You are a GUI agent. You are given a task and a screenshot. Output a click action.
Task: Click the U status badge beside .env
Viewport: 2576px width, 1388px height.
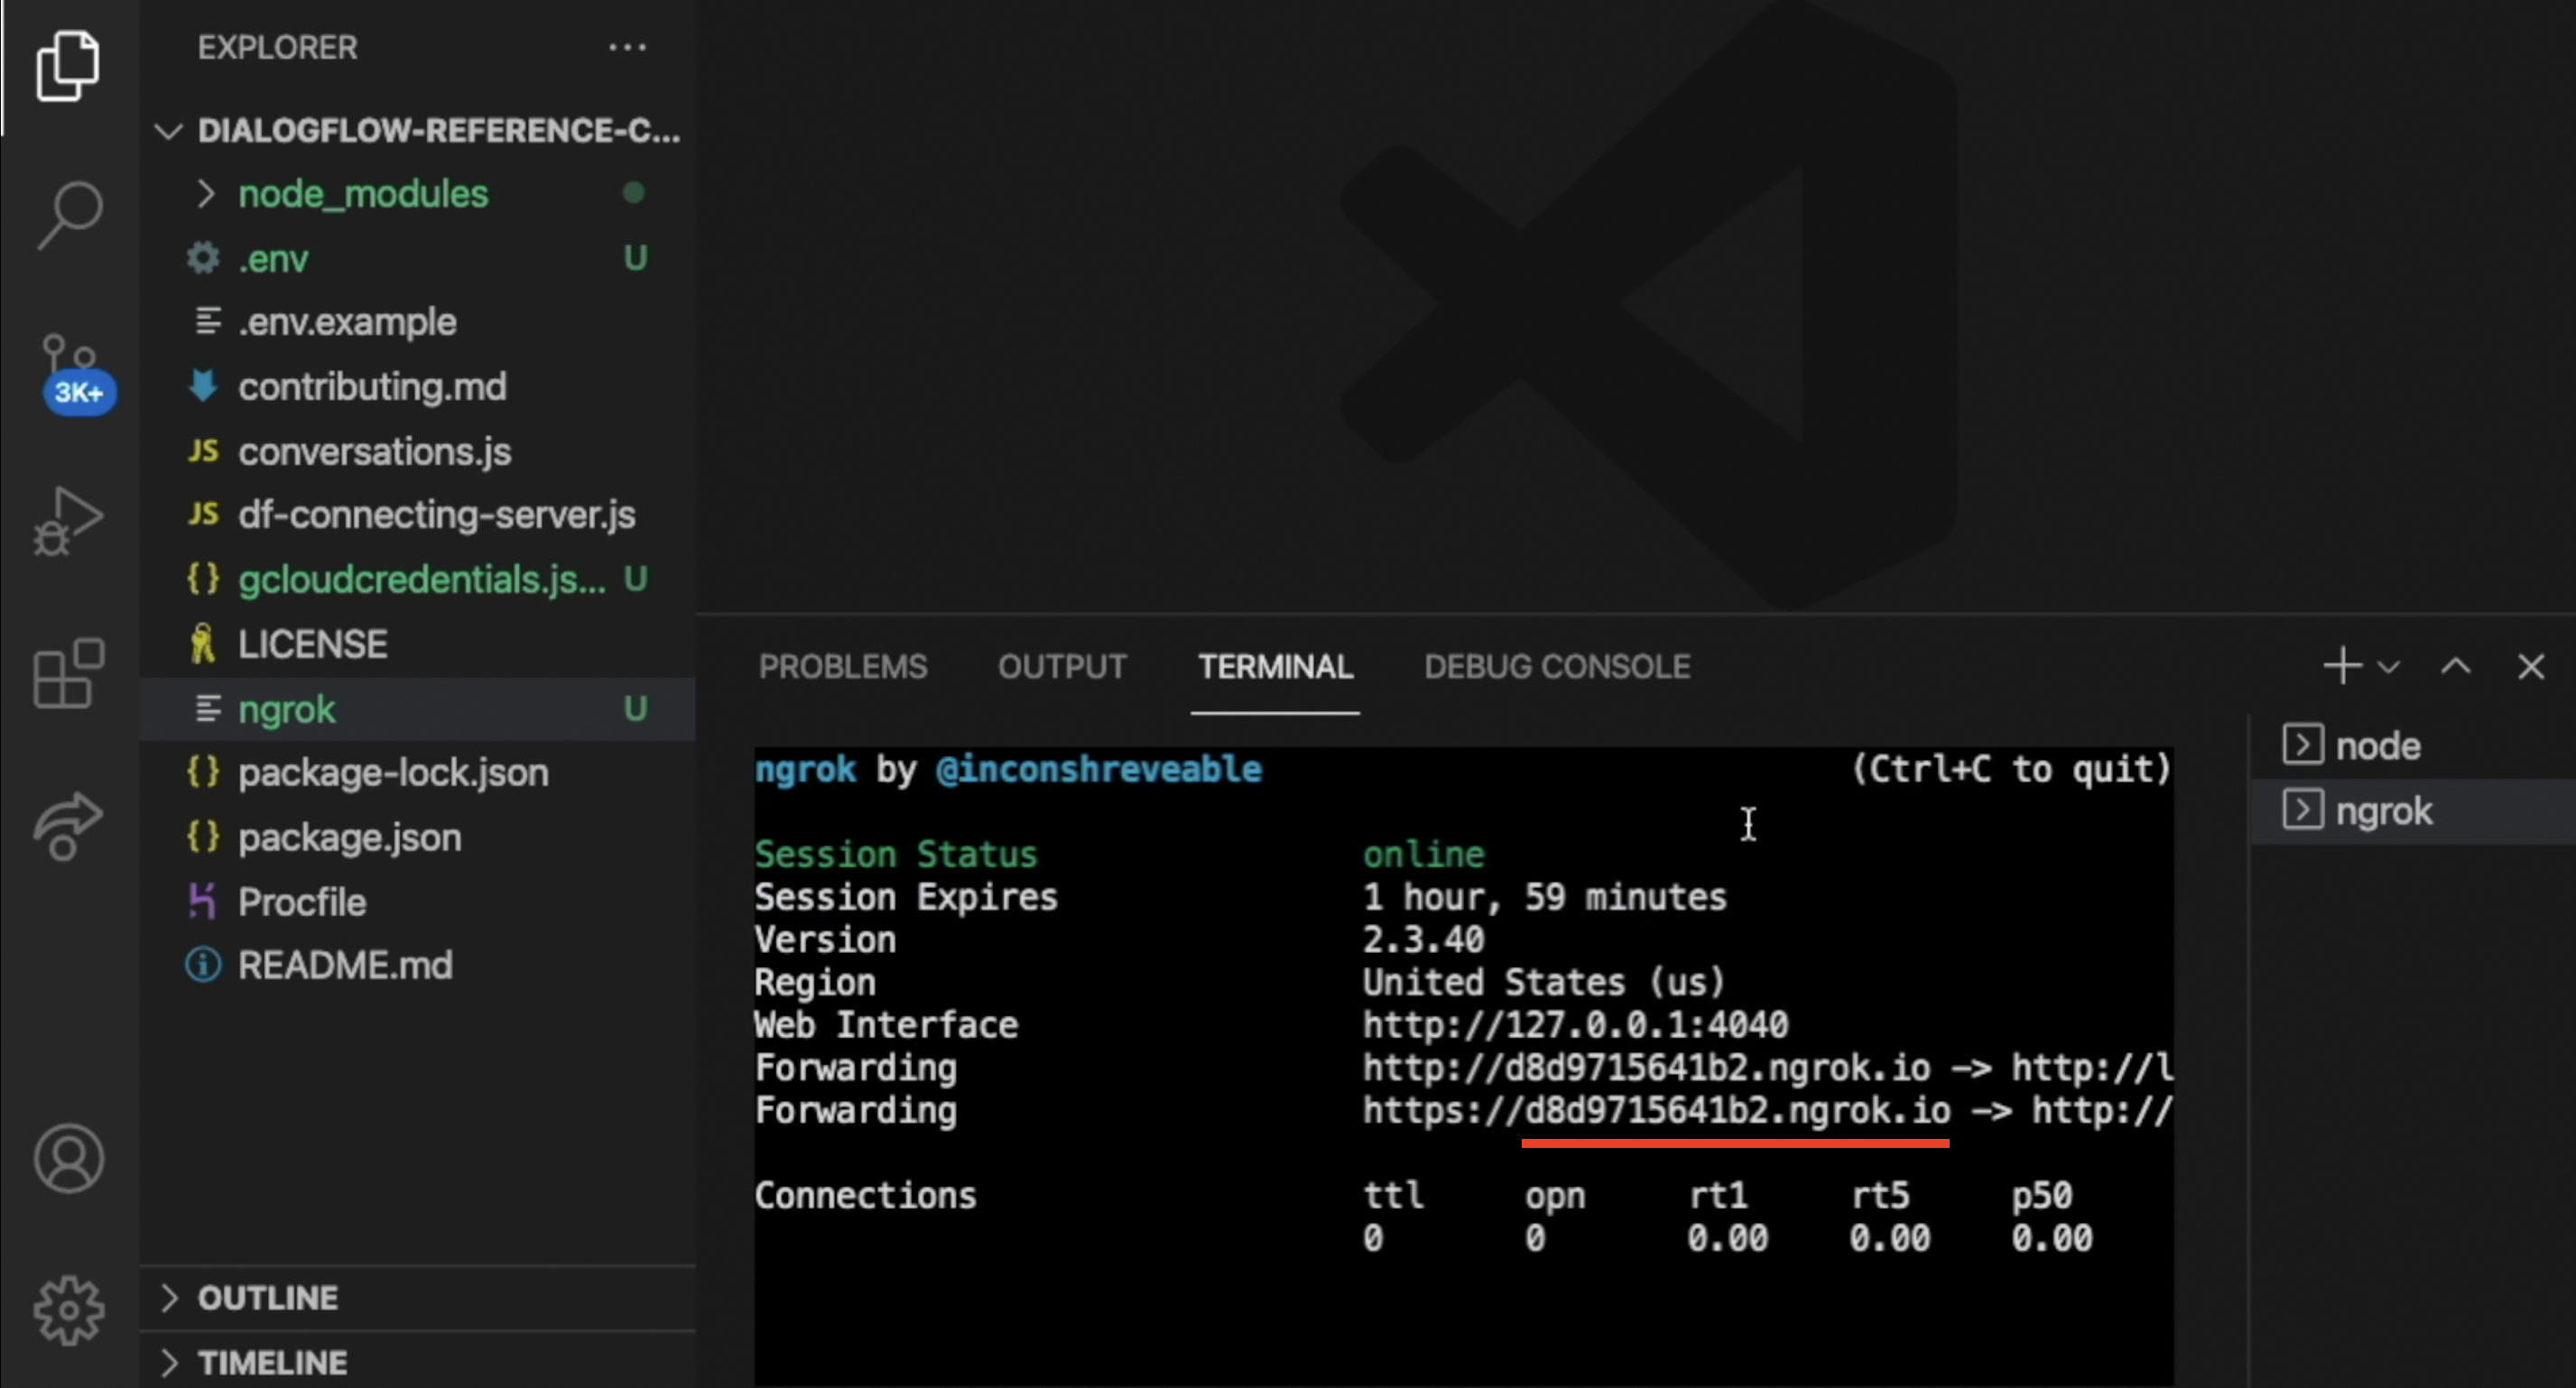pos(635,258)
